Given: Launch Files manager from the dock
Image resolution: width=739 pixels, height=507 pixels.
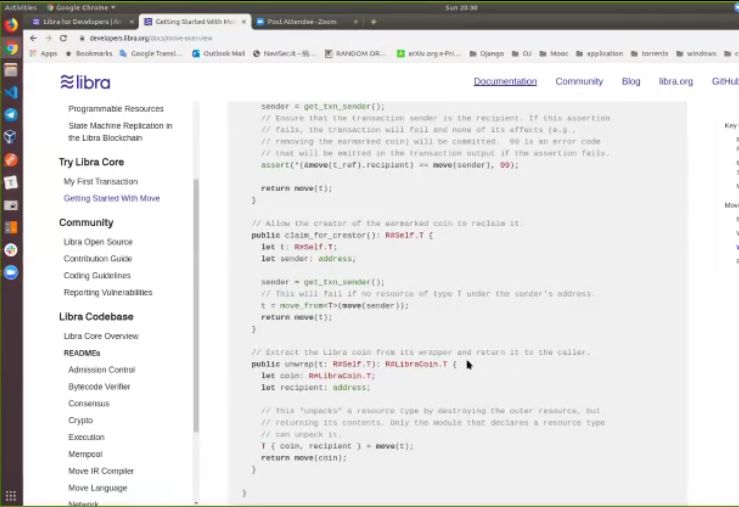Looking at the screenshot, I should point(11,70).
